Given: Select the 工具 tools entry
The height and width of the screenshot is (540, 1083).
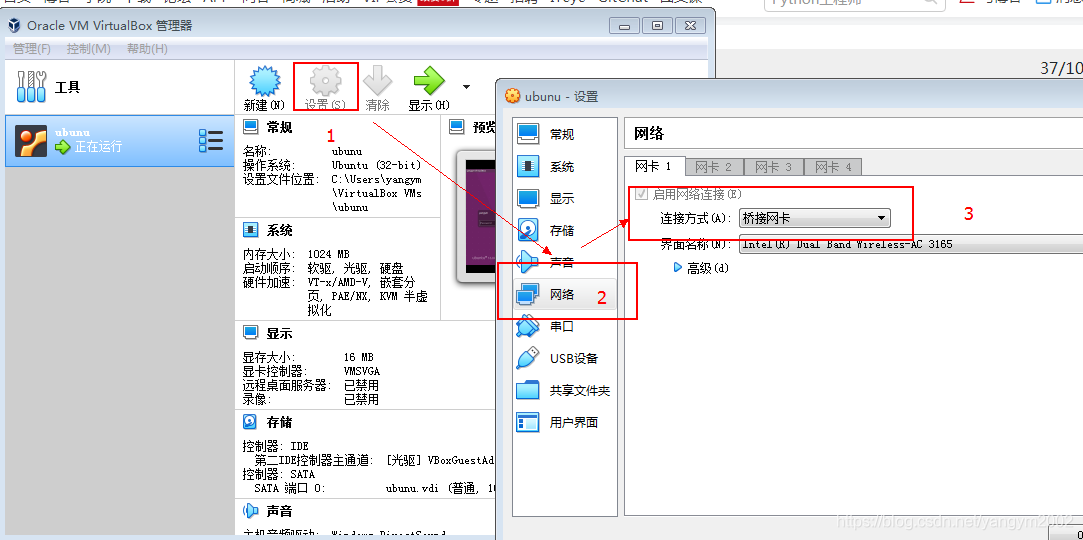Looking at the screenshot, I should pyautogui.click(x=119, y=87).
